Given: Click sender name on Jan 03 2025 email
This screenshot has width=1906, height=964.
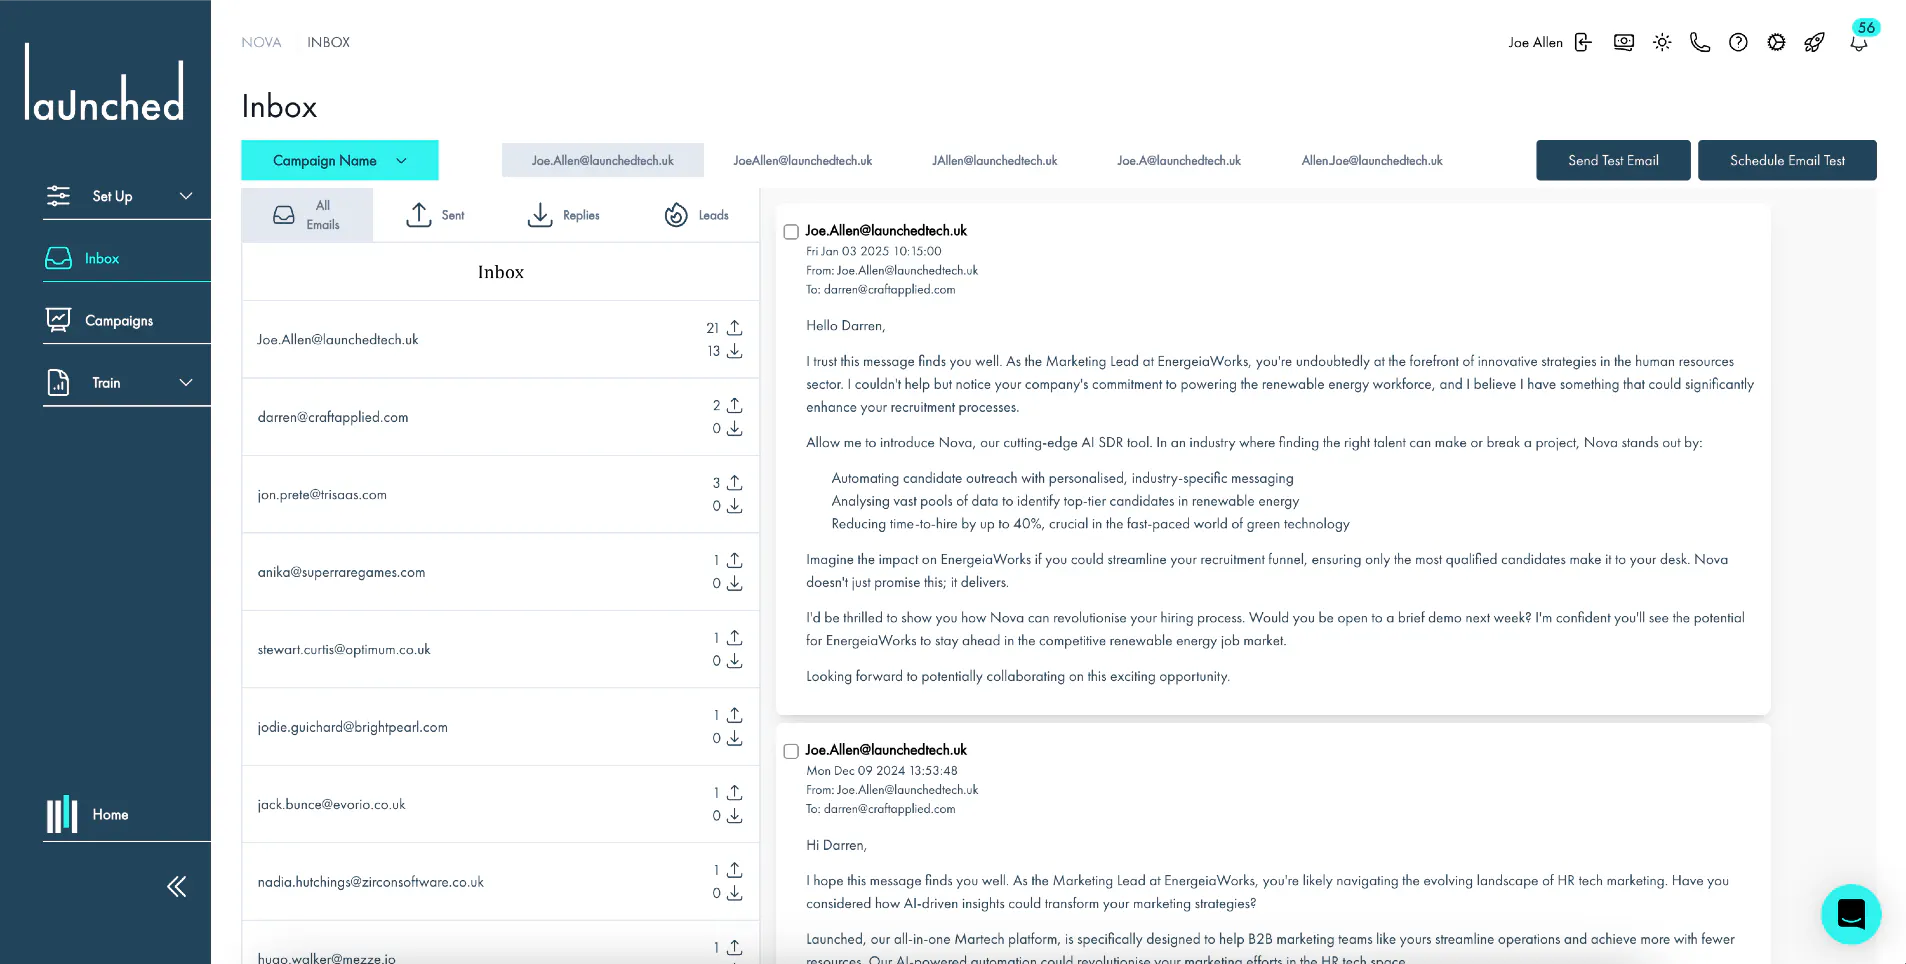Looking at the screenshot, I should tap(886, 231).
